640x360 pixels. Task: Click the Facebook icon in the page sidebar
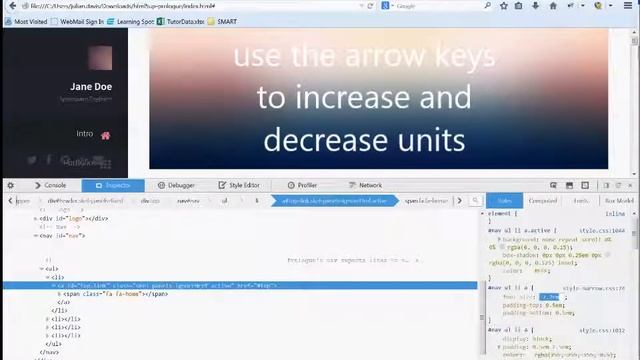(x=49, y=159)
